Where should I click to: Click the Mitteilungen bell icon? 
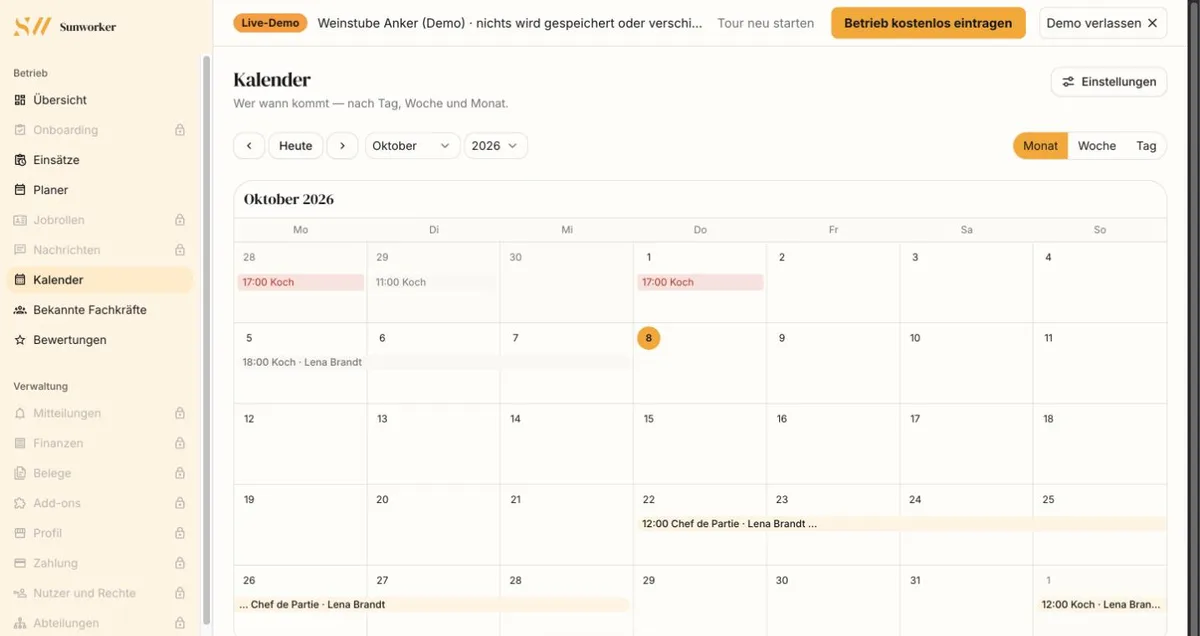(20, 413)
